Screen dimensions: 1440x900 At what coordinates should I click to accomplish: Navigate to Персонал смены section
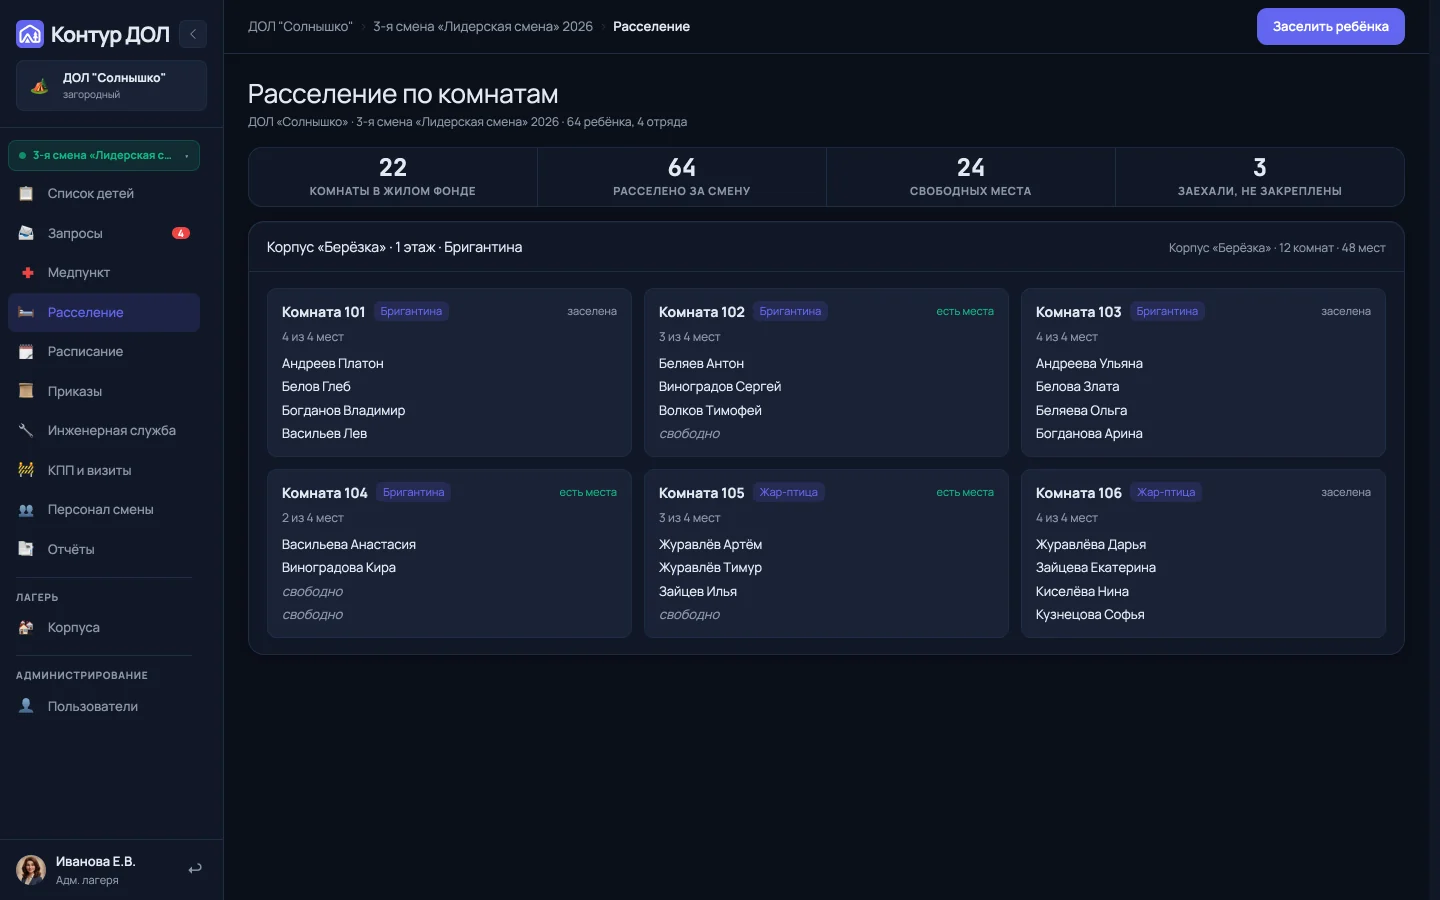(104, 509)
